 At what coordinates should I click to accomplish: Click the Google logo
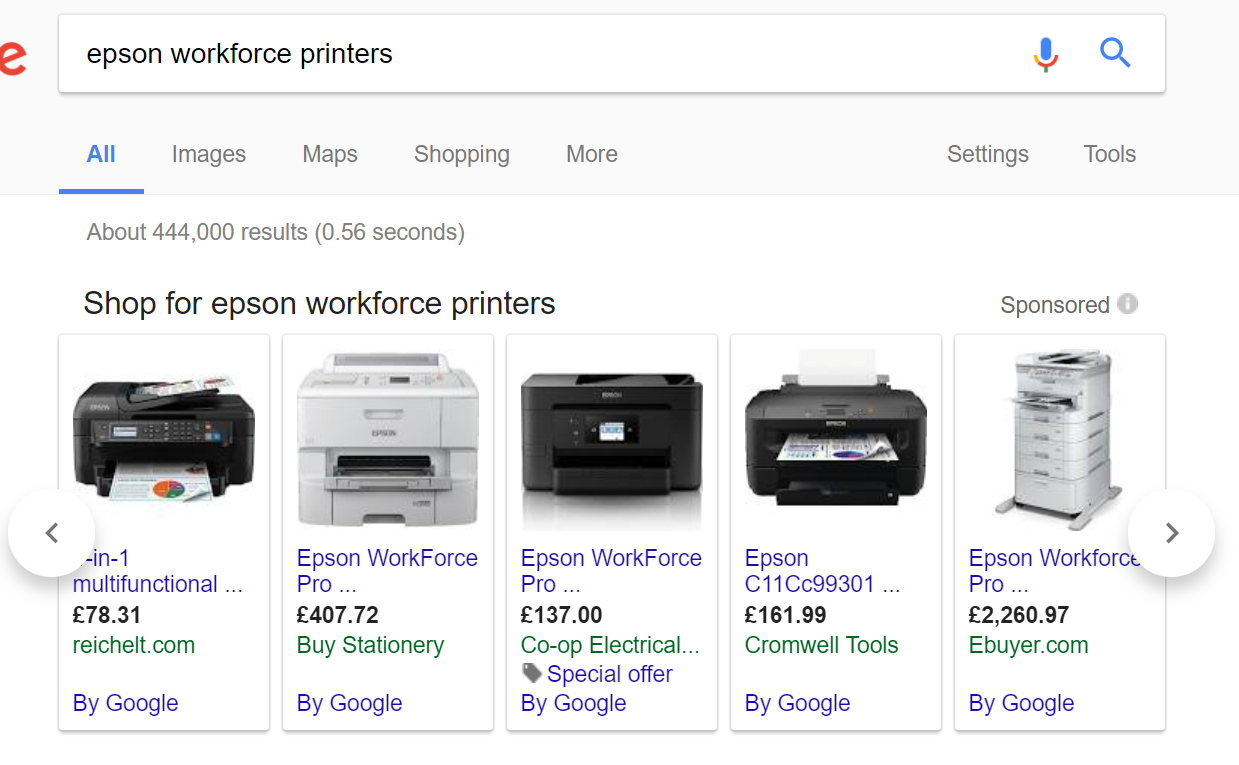[x=12, y=57]
